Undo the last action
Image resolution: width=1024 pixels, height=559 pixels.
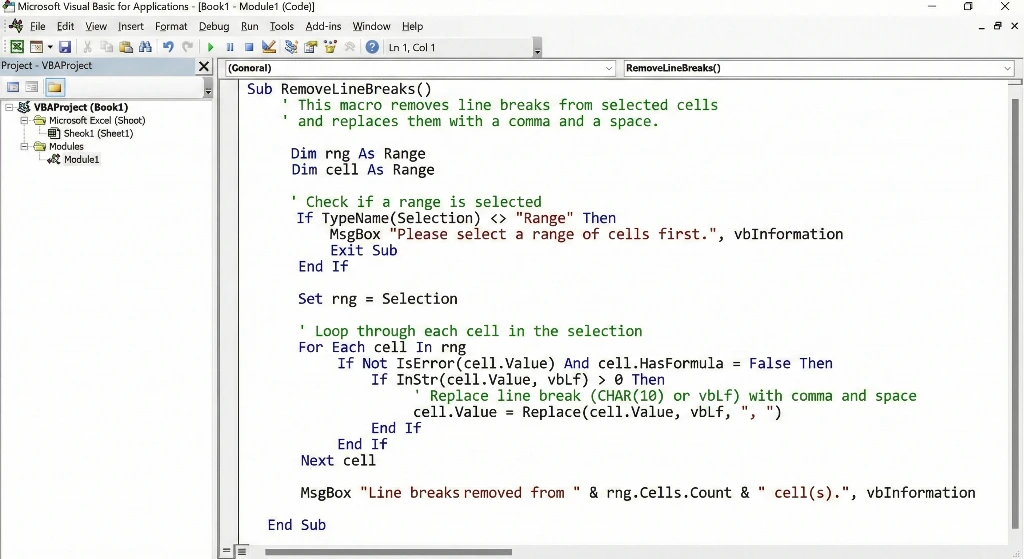pyautogui.click(x=168, y=47)
